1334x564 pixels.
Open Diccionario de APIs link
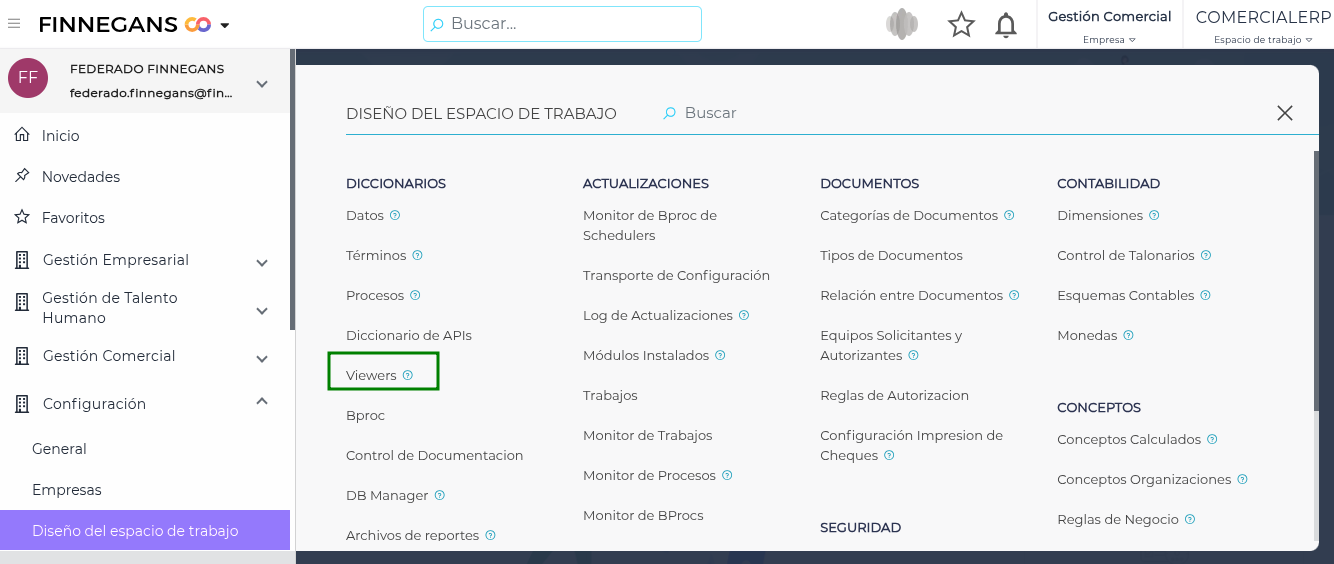point(409,335)
